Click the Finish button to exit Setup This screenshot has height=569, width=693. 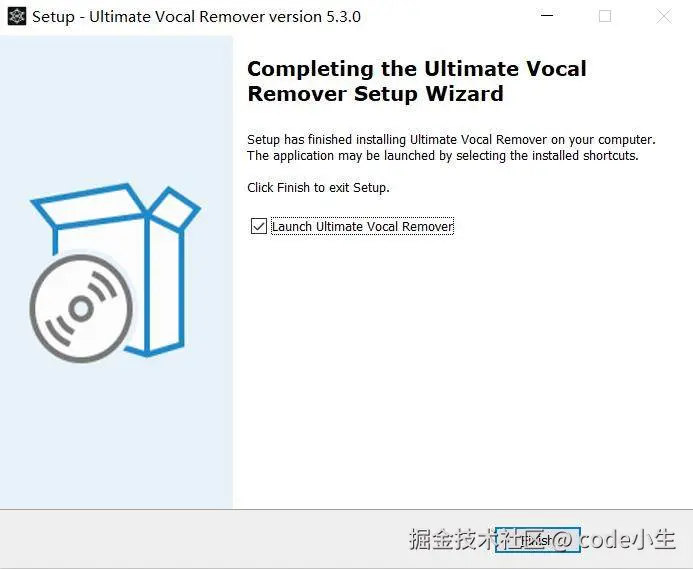pyautogui.click(x=537, y=540)
